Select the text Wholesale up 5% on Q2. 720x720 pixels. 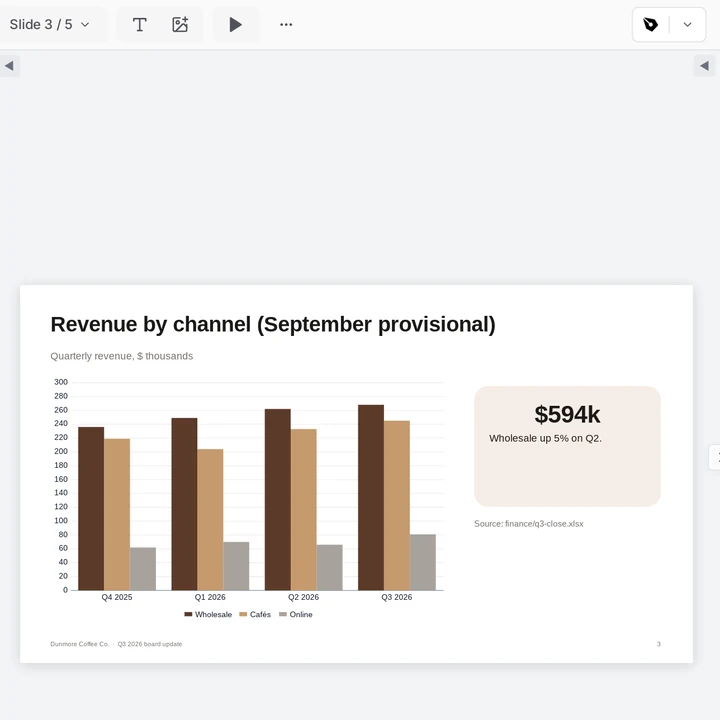[x=545, y=438]
